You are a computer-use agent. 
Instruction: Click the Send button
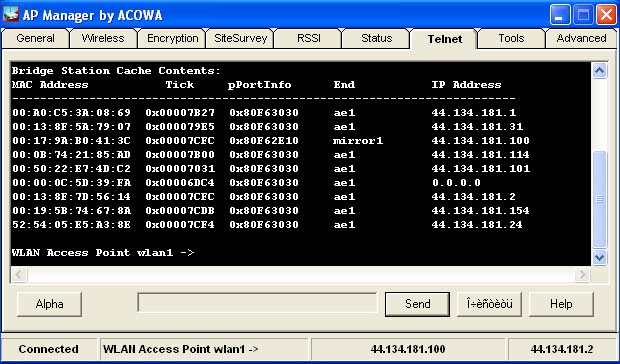tap(418, 304)
